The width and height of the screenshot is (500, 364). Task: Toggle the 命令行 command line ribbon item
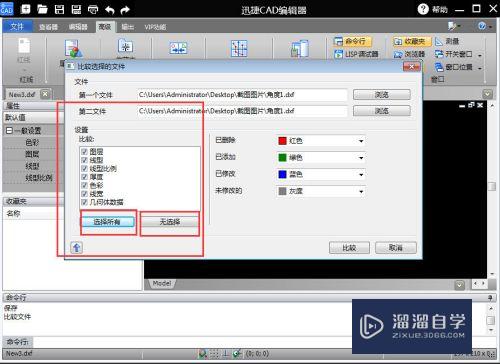coord(352,41)
